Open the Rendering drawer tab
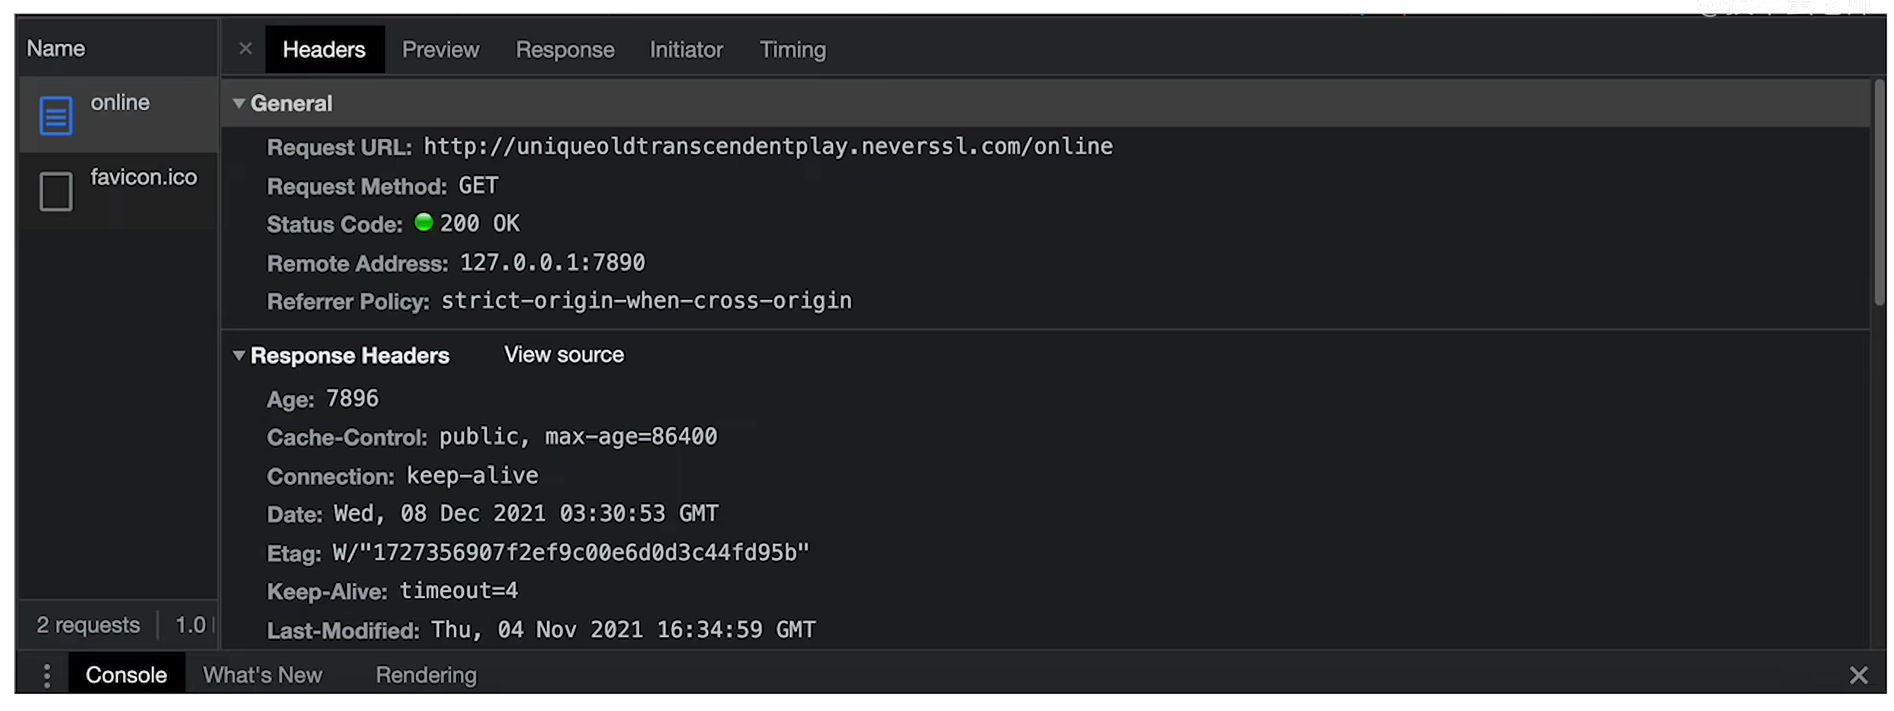This screenshot has width=1894, height=711. (426, 675)
